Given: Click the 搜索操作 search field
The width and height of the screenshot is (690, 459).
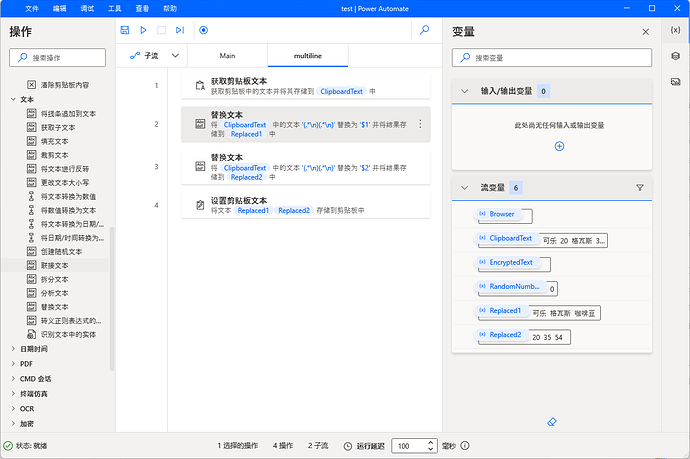Looking at the screenshot, I should click(58, 58).
